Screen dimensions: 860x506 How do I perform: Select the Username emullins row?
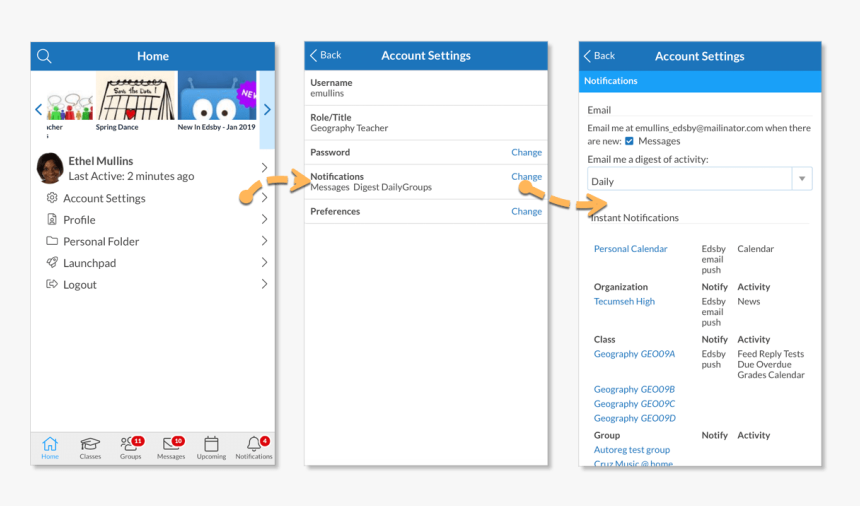click(426, 88)
